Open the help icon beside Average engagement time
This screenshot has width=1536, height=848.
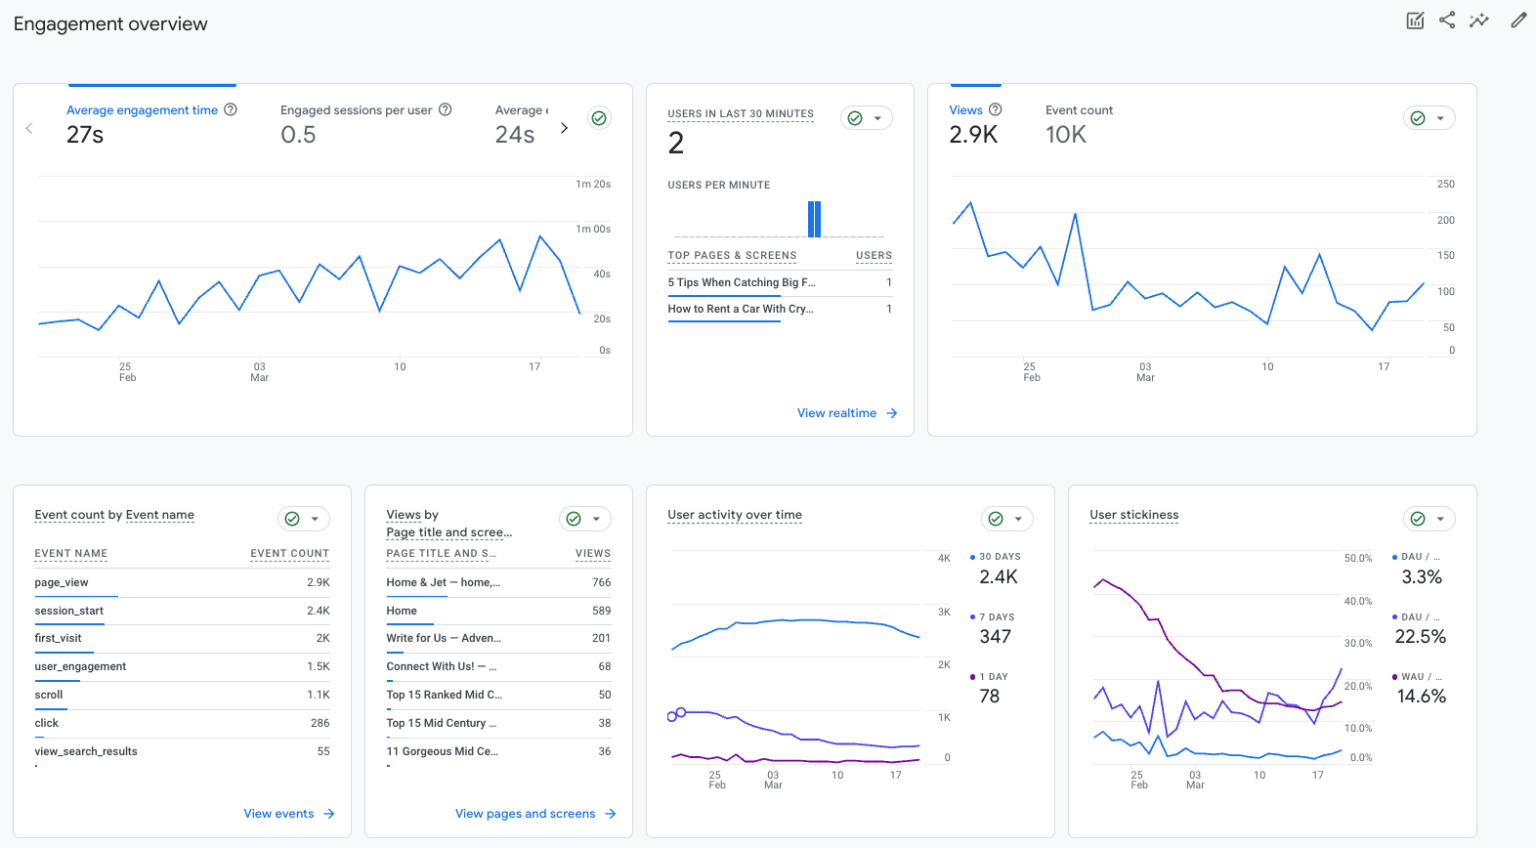(231, 110)
